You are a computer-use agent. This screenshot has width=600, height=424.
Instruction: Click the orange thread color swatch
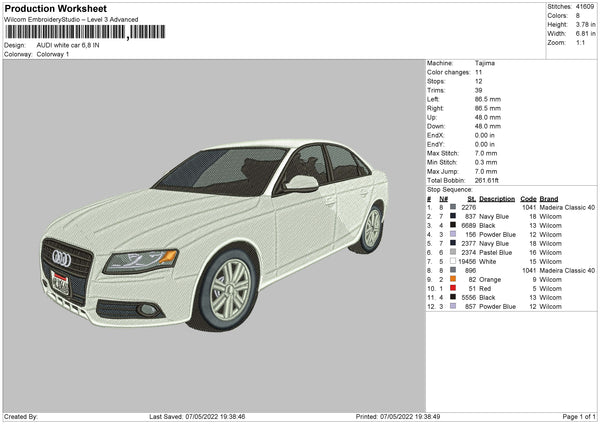(x=452, y=279)
